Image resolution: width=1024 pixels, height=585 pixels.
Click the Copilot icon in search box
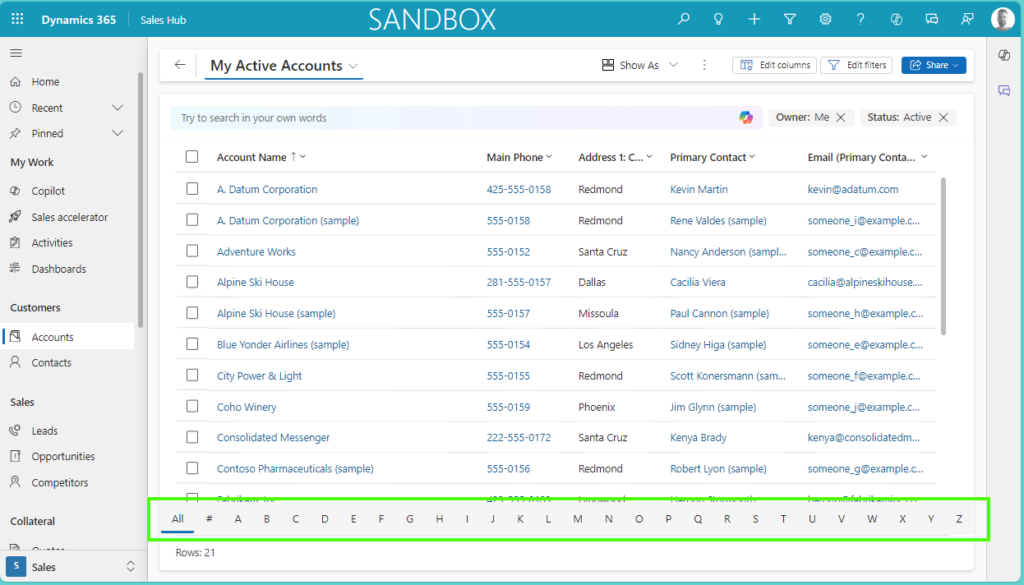[746, 118]
